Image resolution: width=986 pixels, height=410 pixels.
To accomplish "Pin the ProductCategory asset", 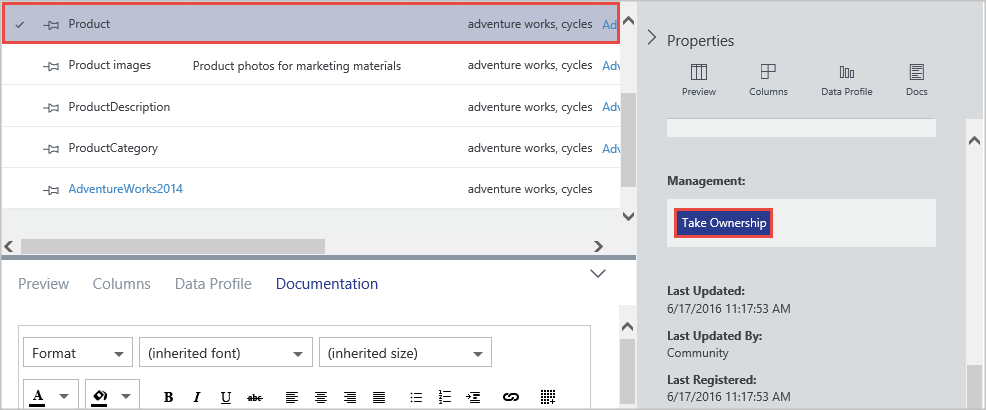I will (x=51, y=149).
